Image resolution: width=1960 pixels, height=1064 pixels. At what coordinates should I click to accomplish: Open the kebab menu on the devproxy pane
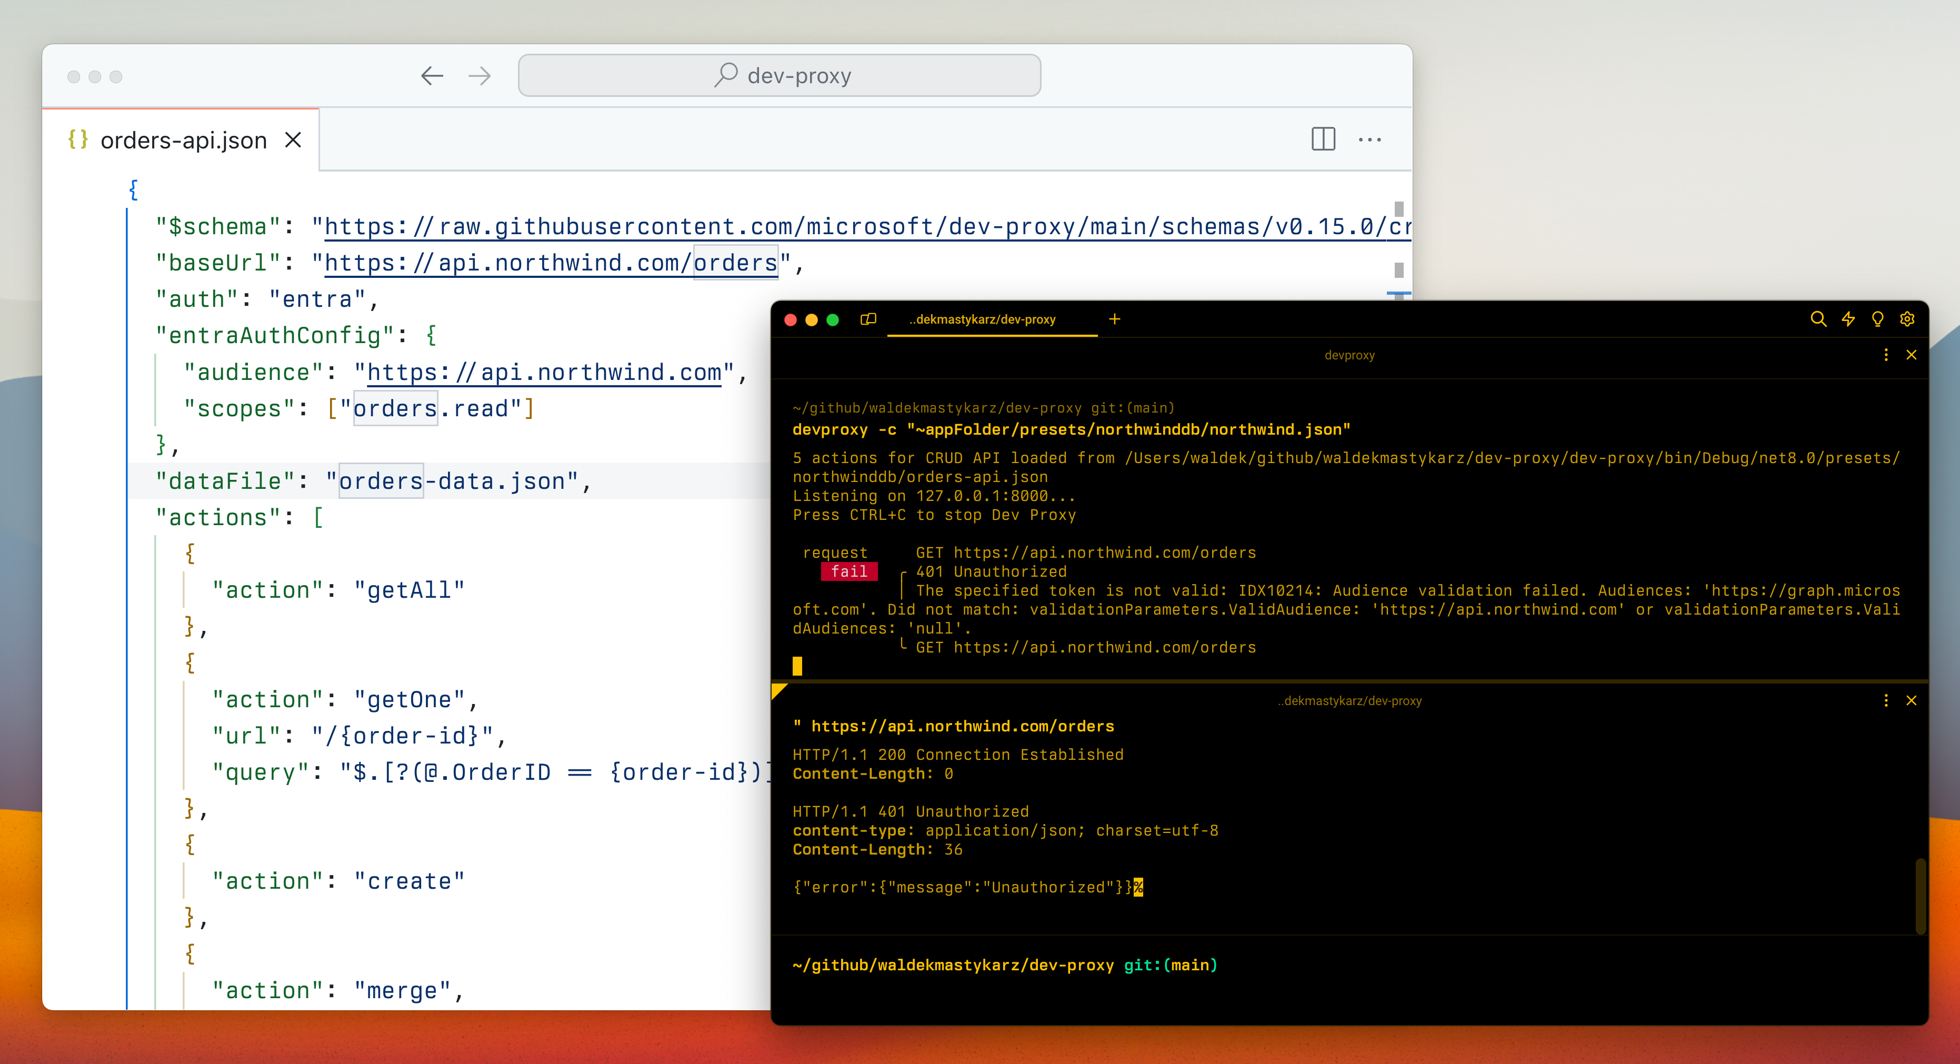(1886, 354)
